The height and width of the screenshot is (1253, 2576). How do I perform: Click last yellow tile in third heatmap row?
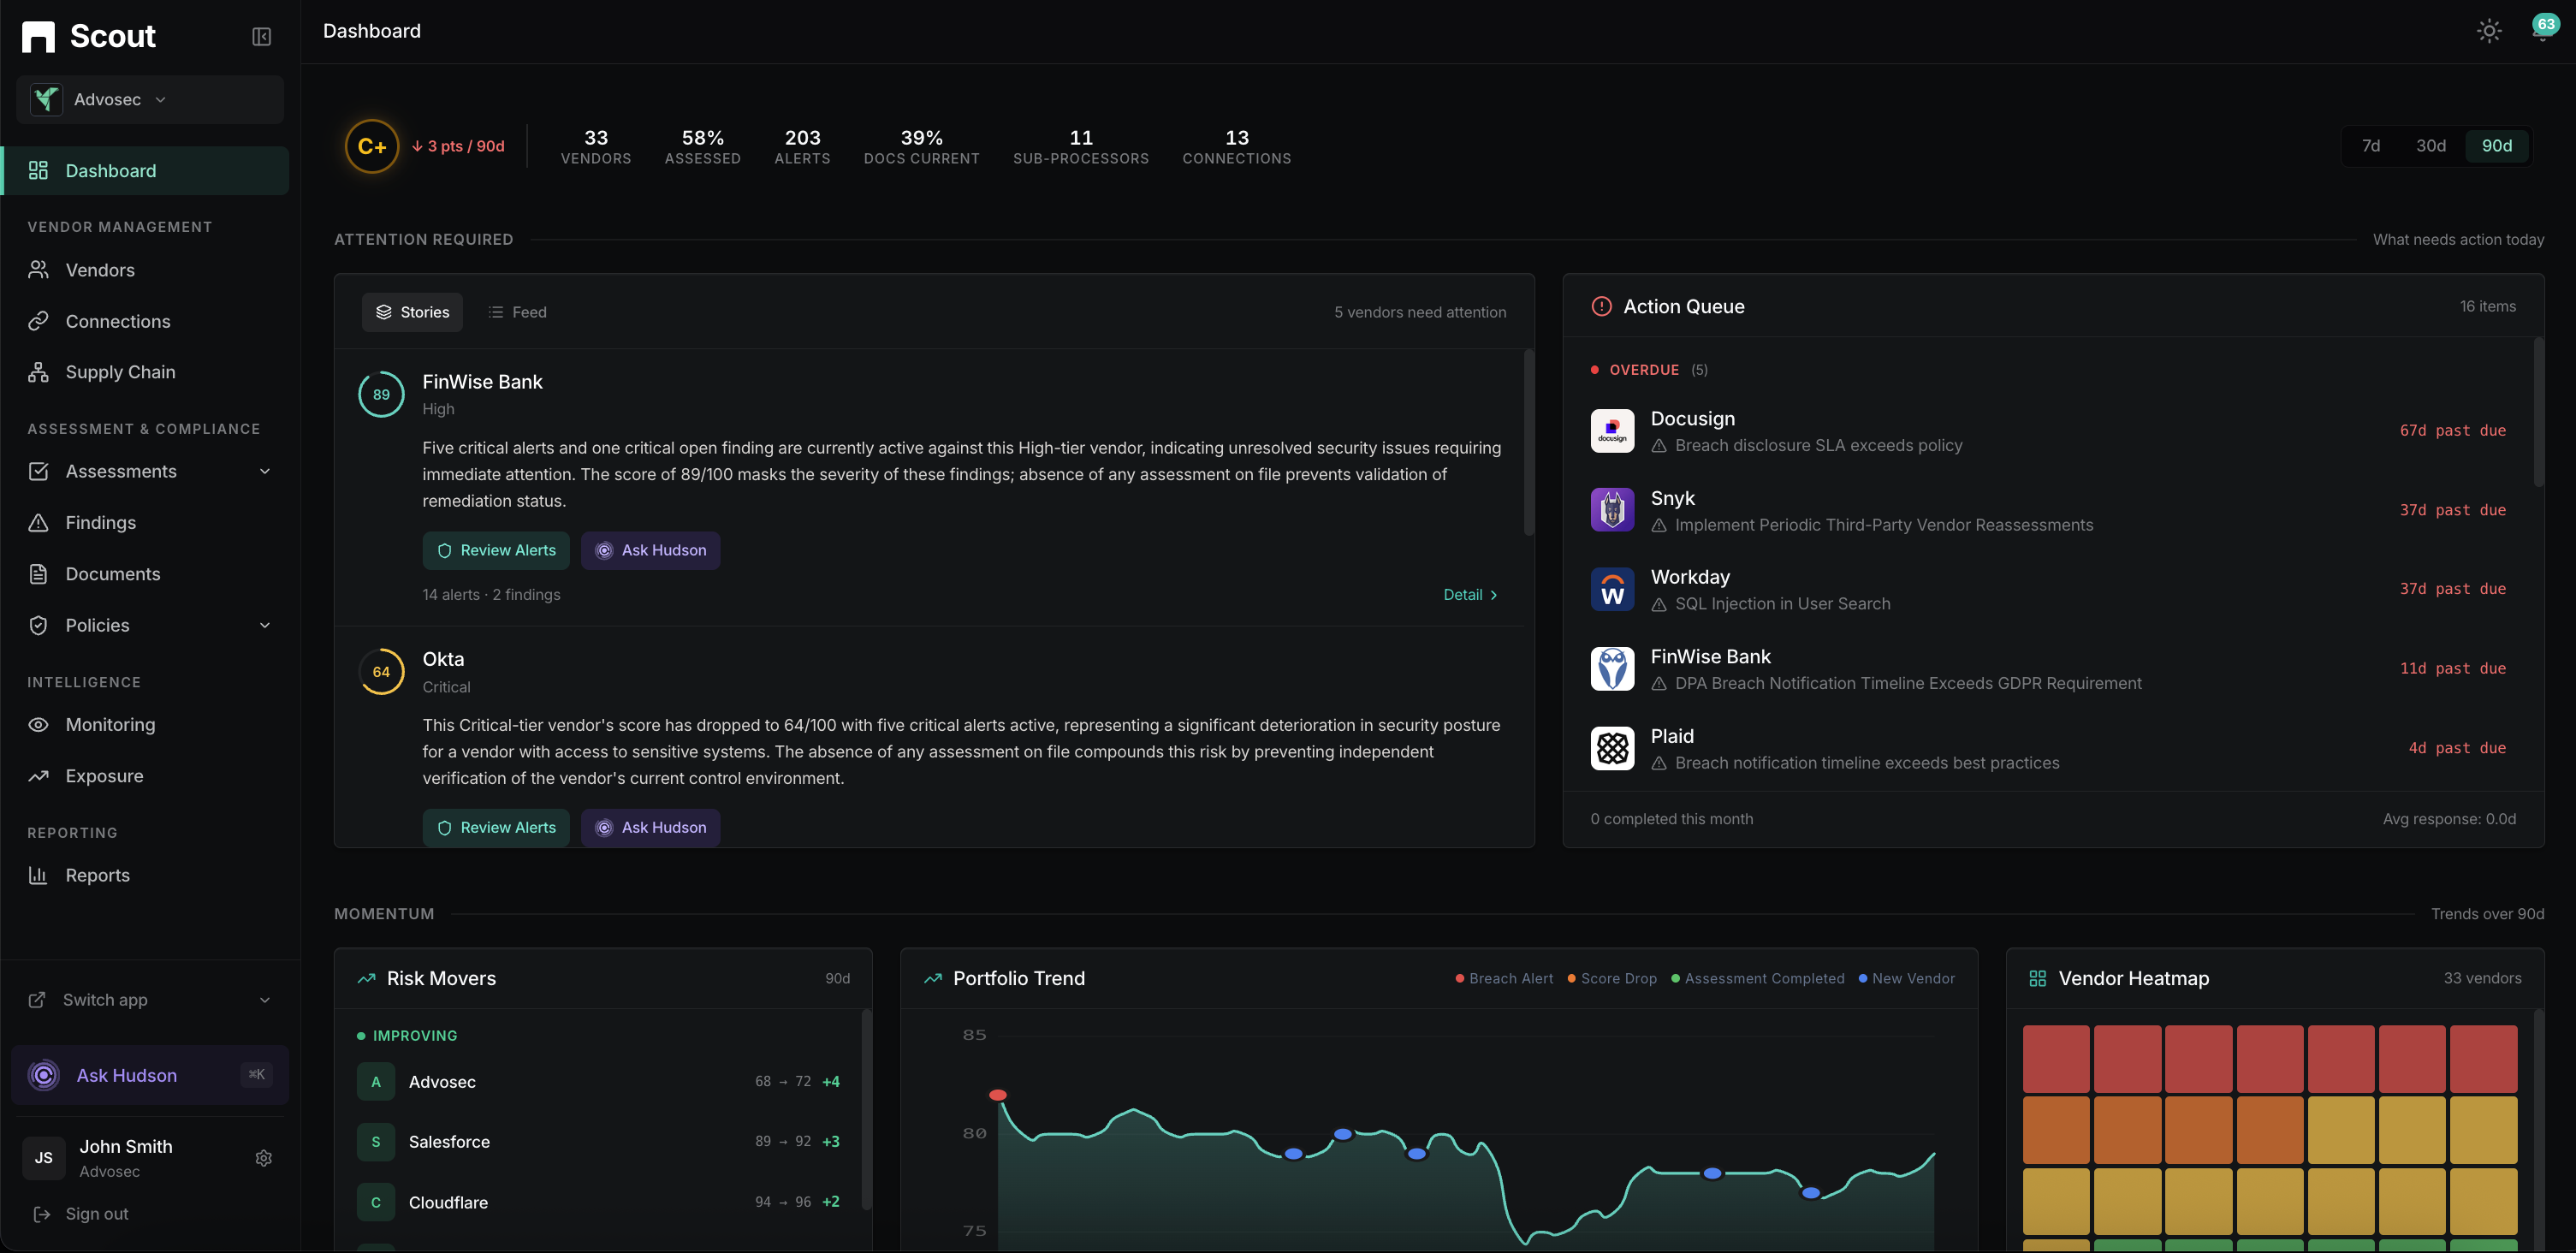pos(2484,1202)
